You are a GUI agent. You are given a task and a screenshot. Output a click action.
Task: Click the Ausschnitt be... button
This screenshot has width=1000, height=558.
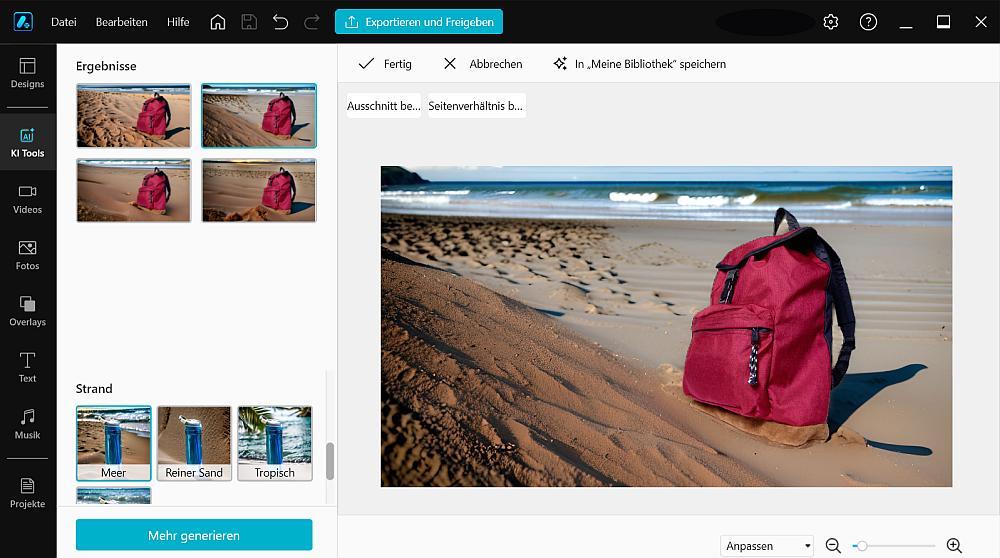(383, 106)
